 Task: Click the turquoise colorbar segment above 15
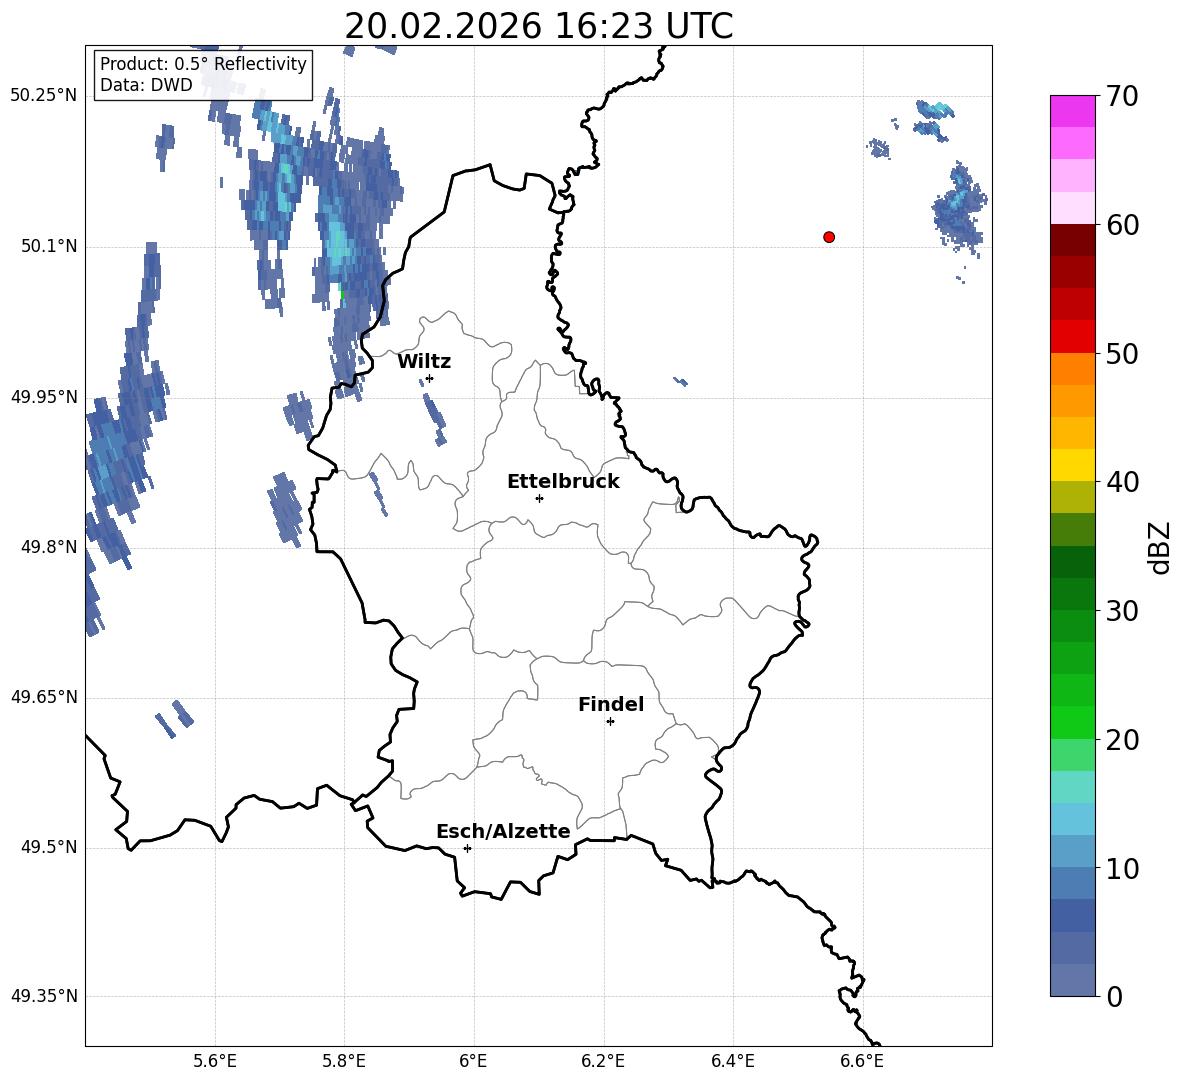(x=1073, y=787)
